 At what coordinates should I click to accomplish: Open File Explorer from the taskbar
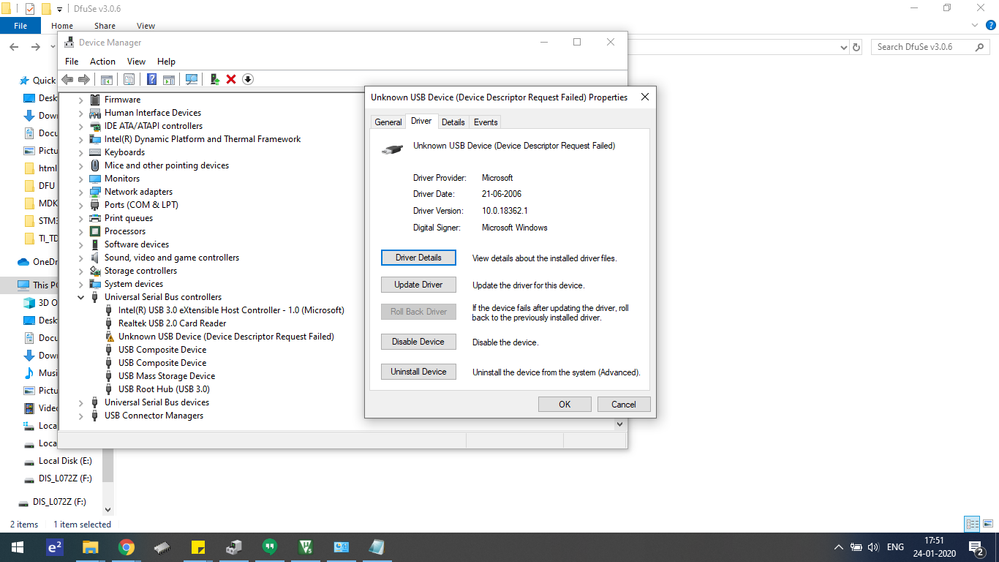pyautogui.click(x=90, y=547)
